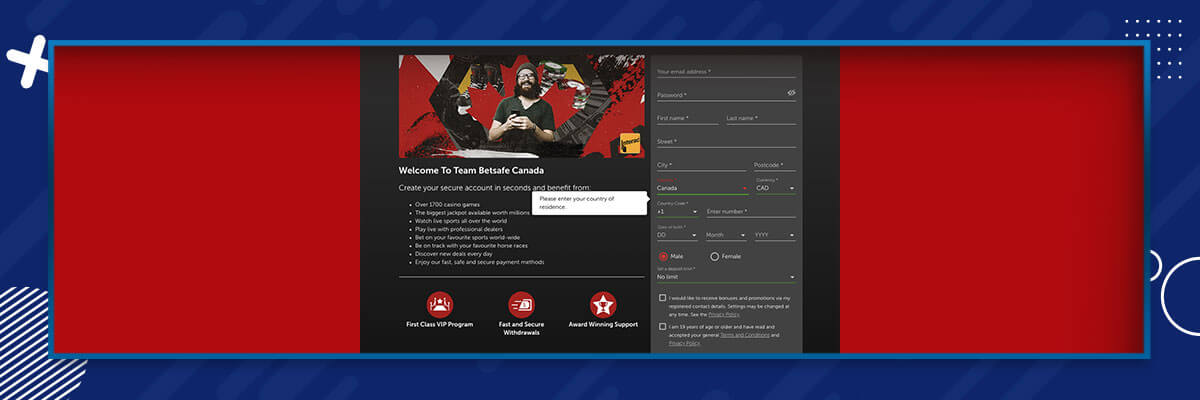Click 'Welcome To Team Betsafe Canada' heading

(x=471, y=171)
